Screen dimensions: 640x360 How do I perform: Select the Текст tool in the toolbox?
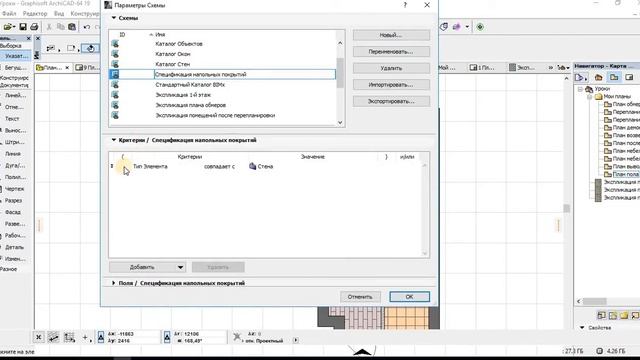tap(12, 119)
